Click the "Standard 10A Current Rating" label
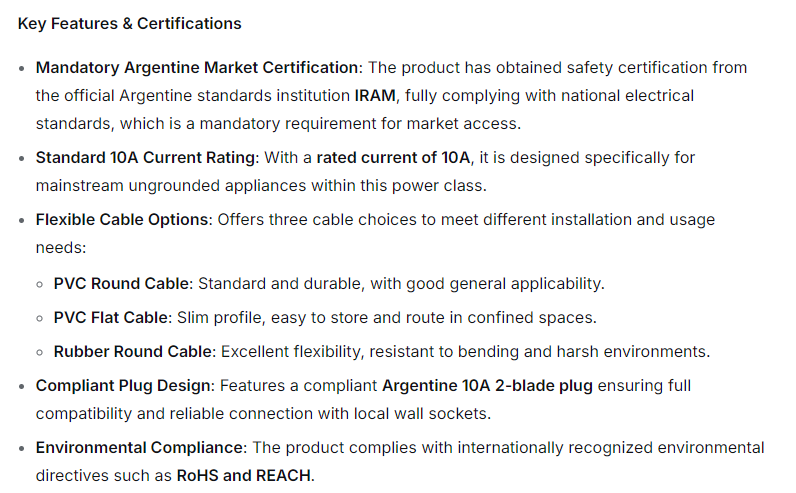This screenshot has height=493, width=796. point(147,158)
